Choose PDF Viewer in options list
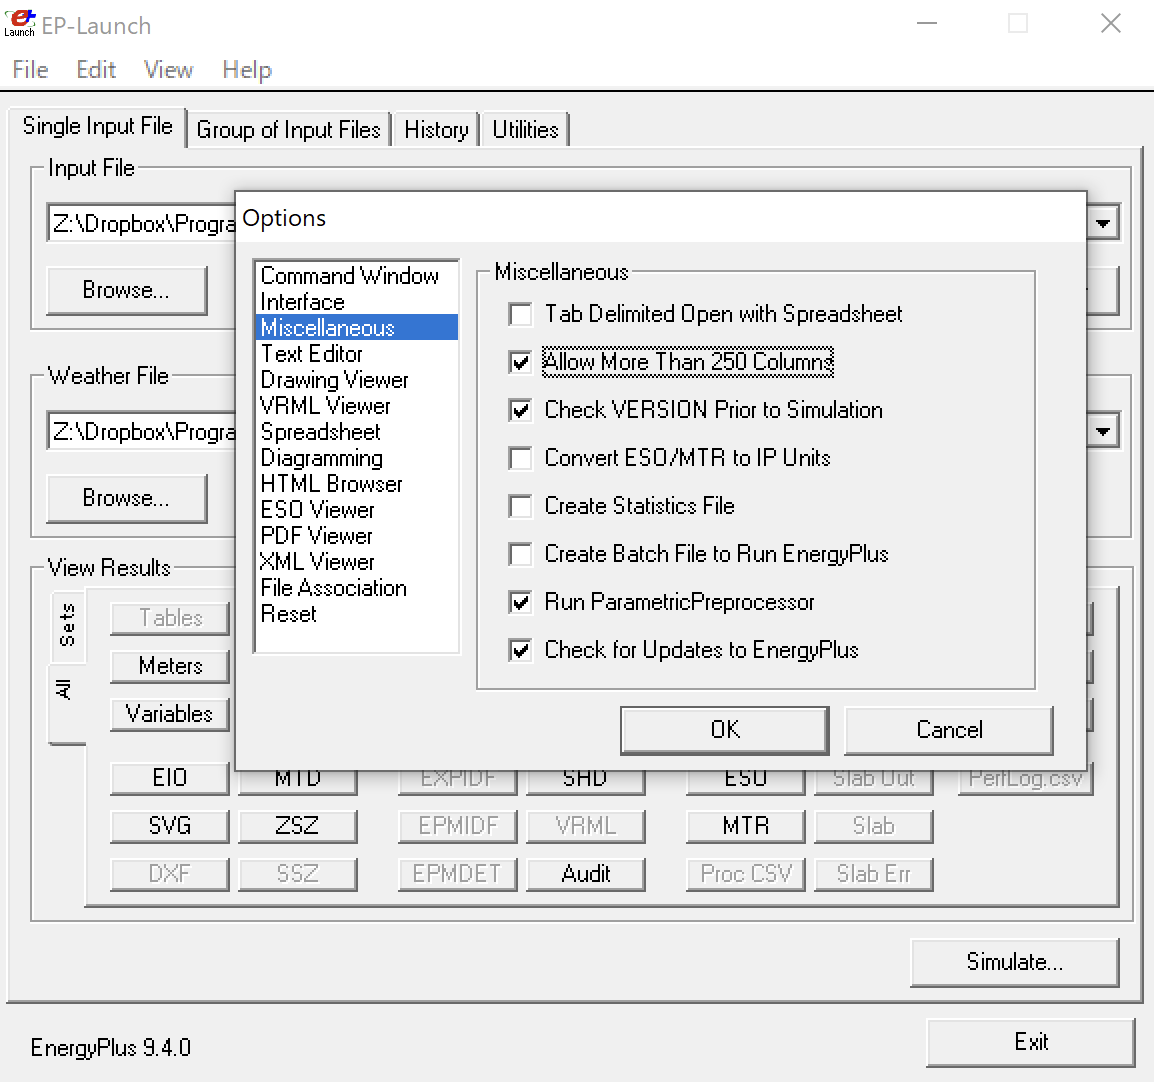The width and height of the screenshot is (1154, 1082). point(357,536)
